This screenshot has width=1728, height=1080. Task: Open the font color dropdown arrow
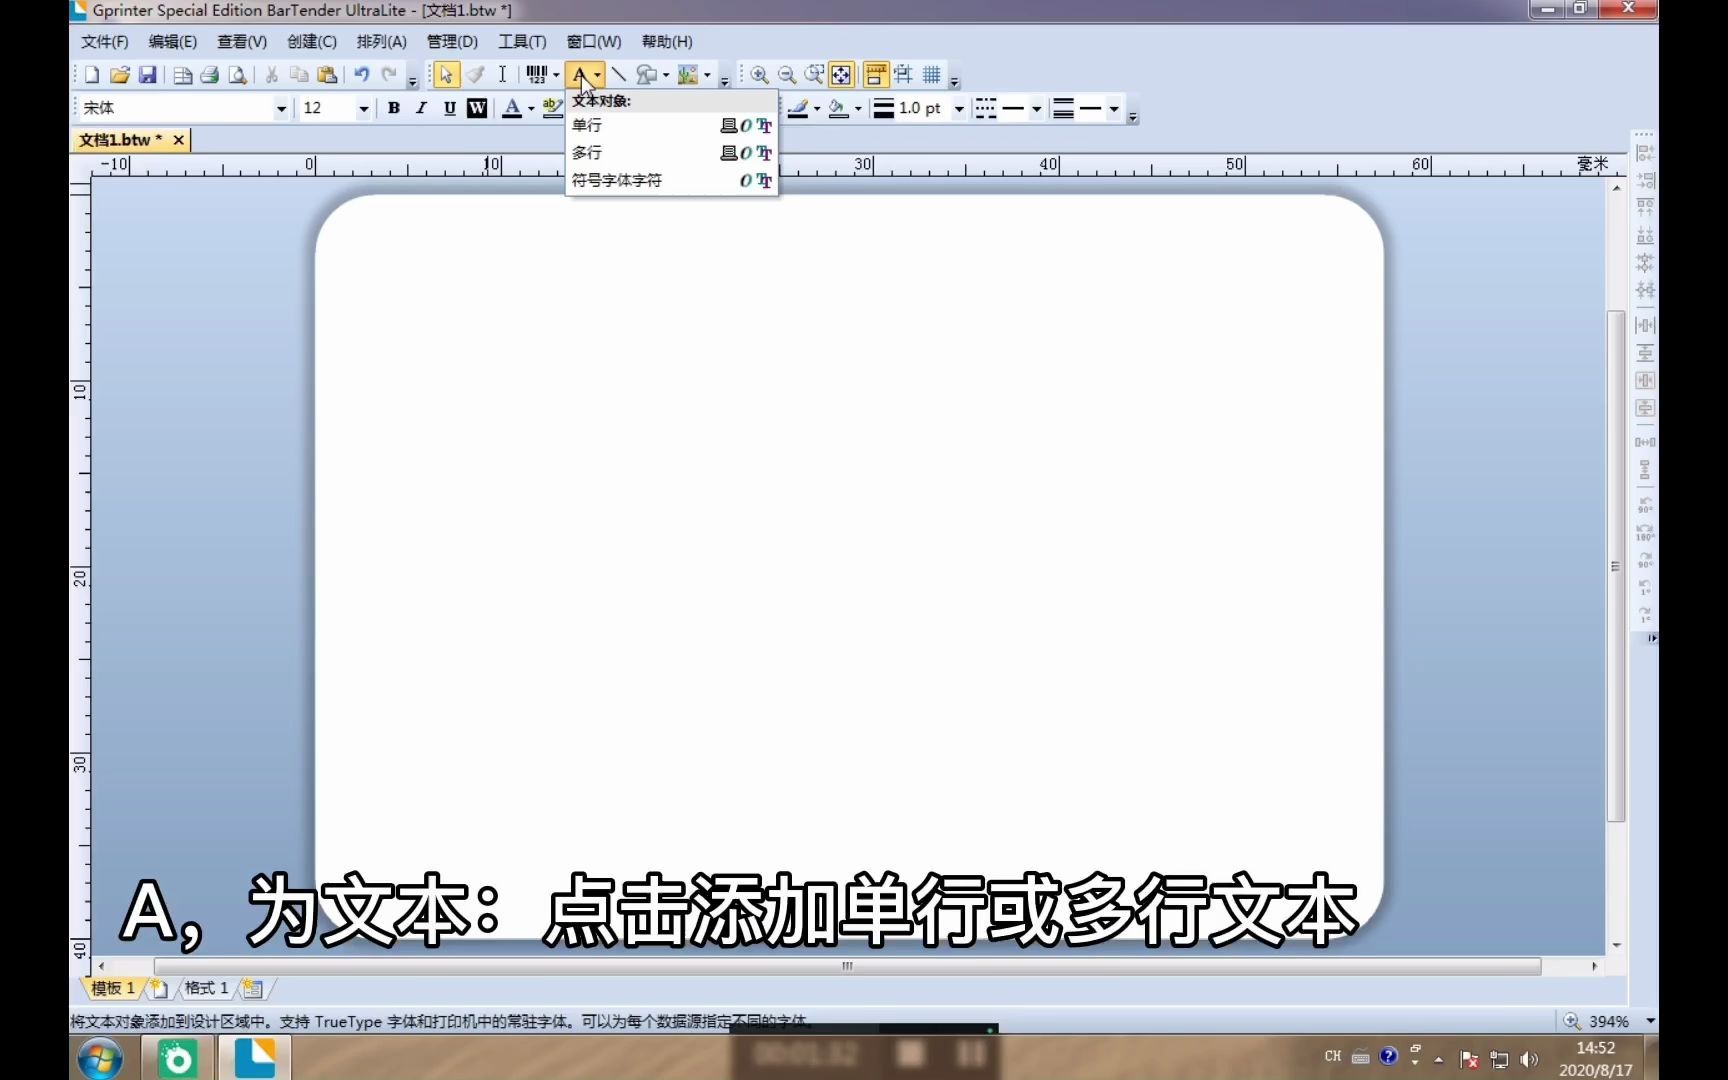[531, 109]
